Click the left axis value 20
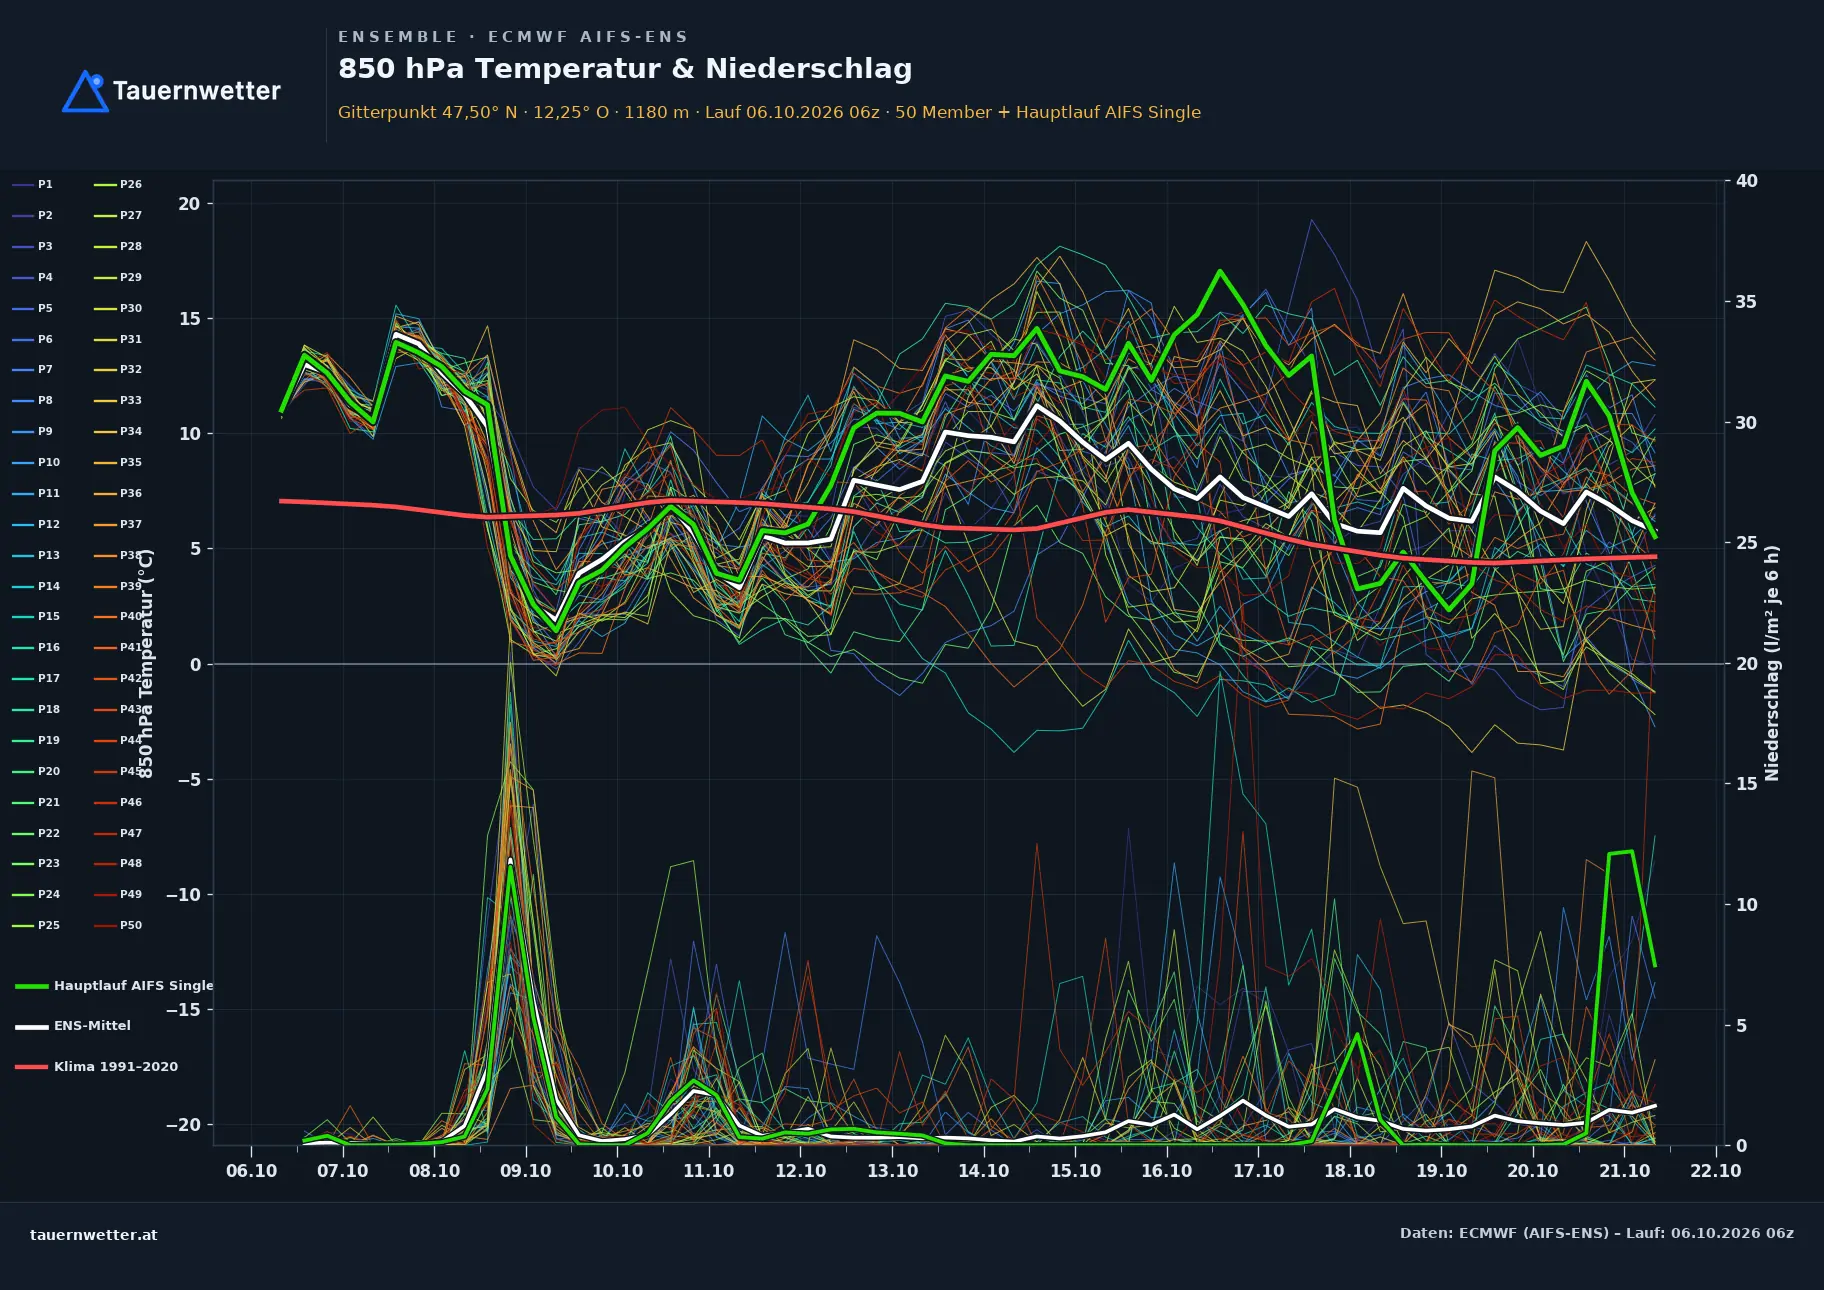Viewport: 1824px width, 1290px height. (189, 204)
